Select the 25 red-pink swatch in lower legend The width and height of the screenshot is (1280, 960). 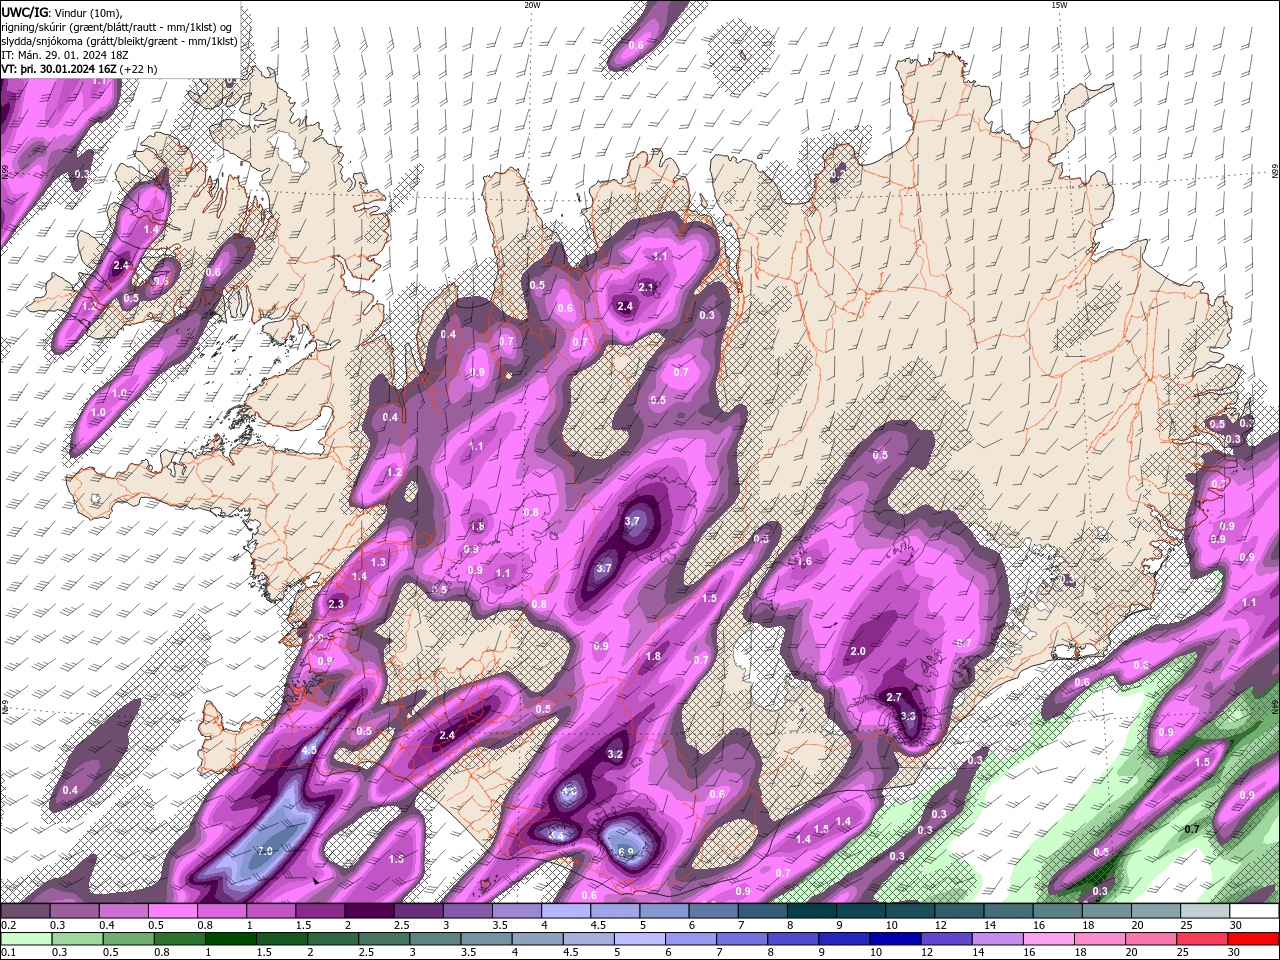(x=1203, y=939)
